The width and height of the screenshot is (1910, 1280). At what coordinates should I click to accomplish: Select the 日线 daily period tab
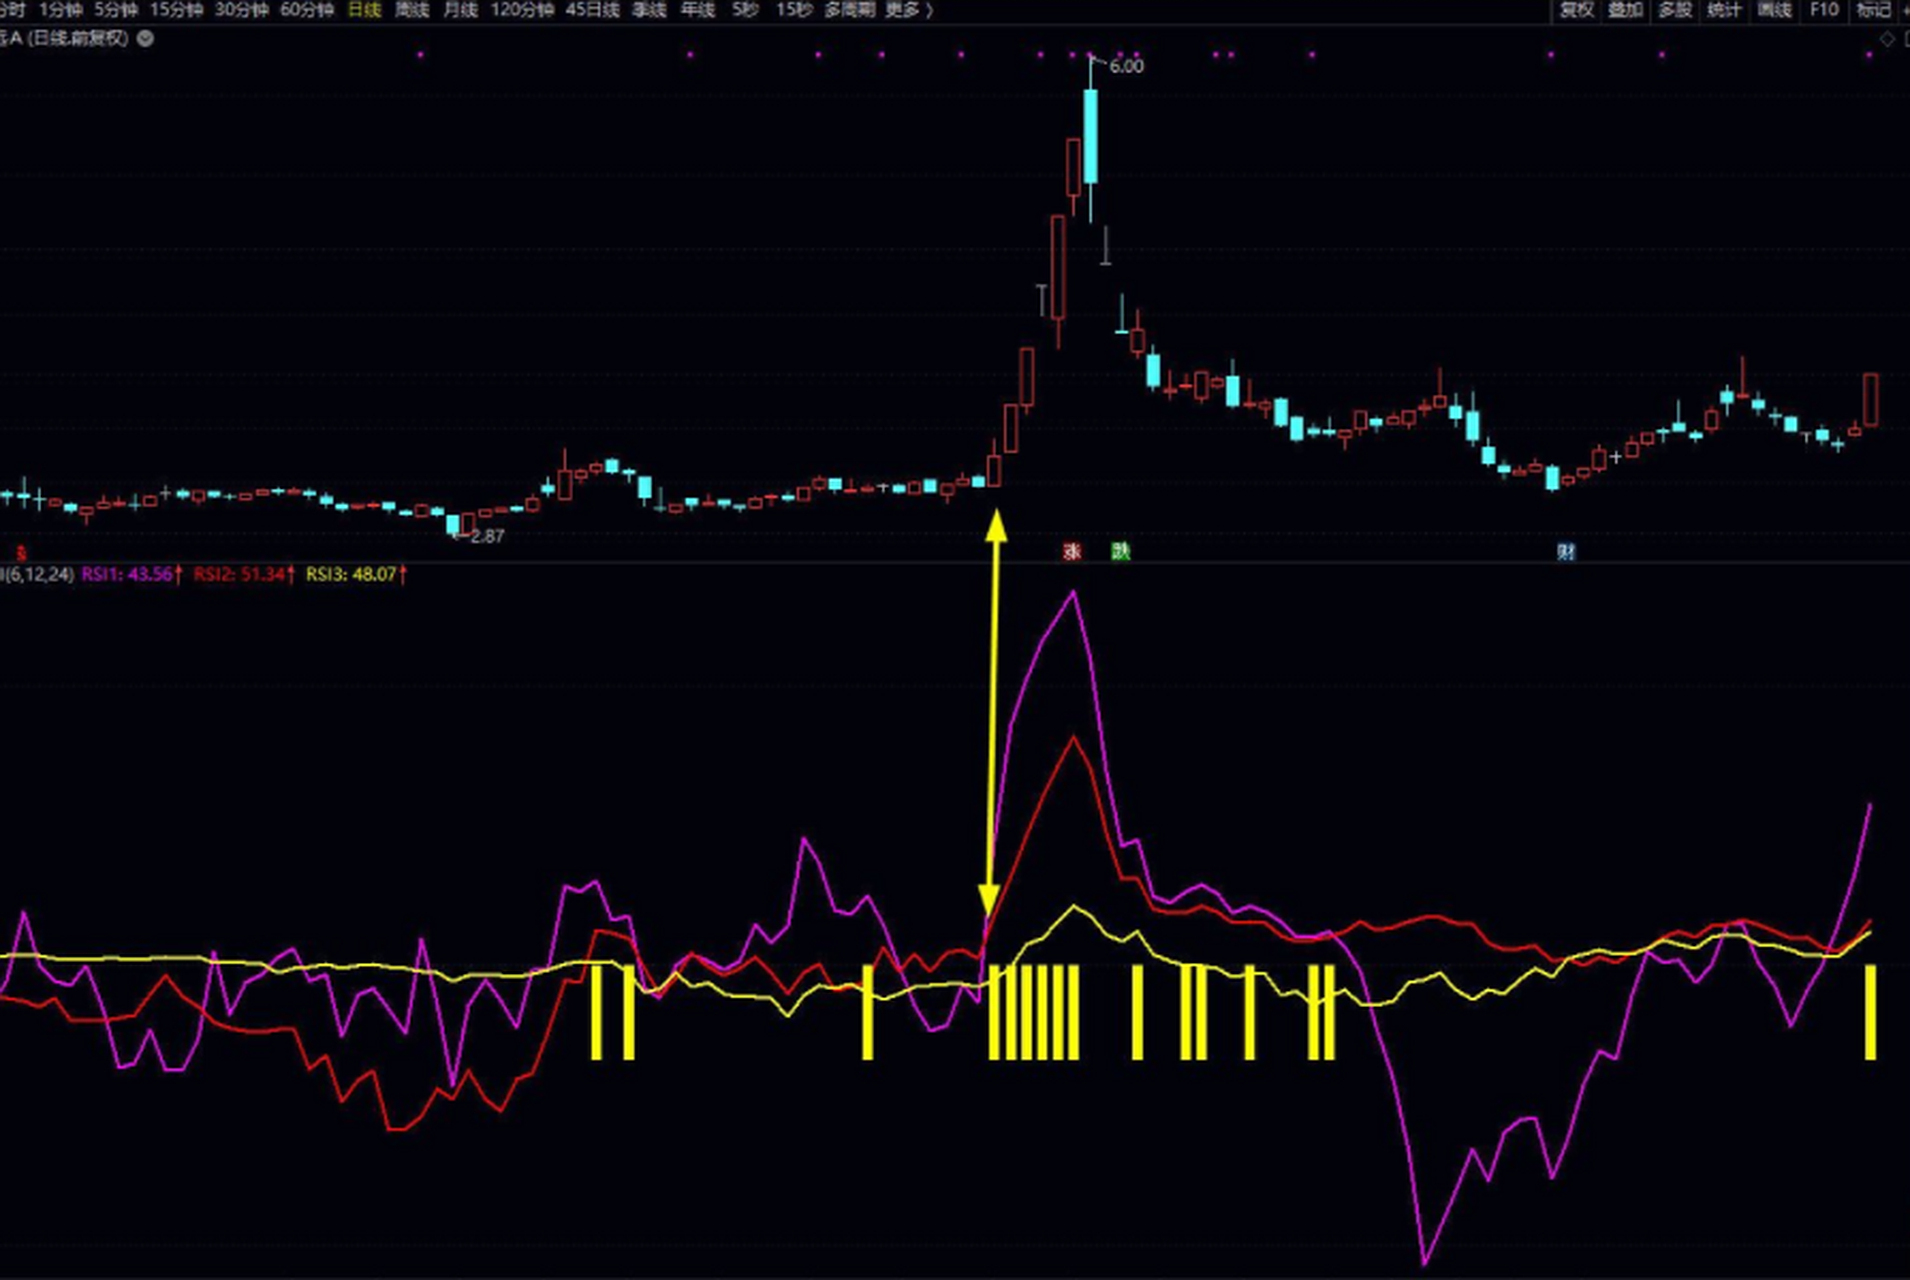pos(364,10)
